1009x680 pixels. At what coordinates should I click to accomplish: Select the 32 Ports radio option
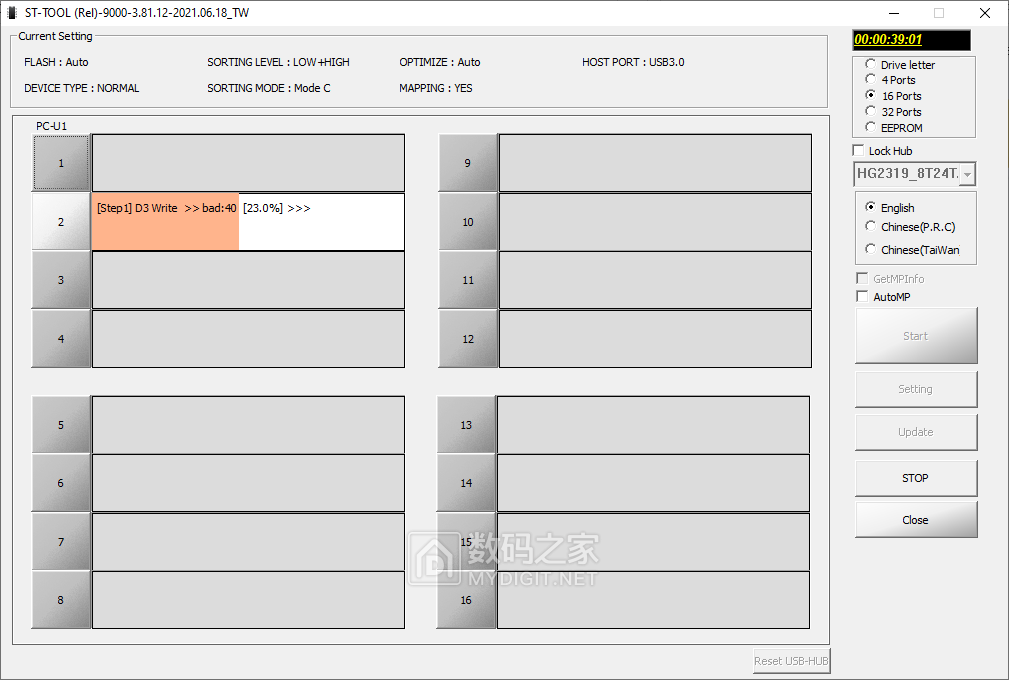(x=871, y=112)
